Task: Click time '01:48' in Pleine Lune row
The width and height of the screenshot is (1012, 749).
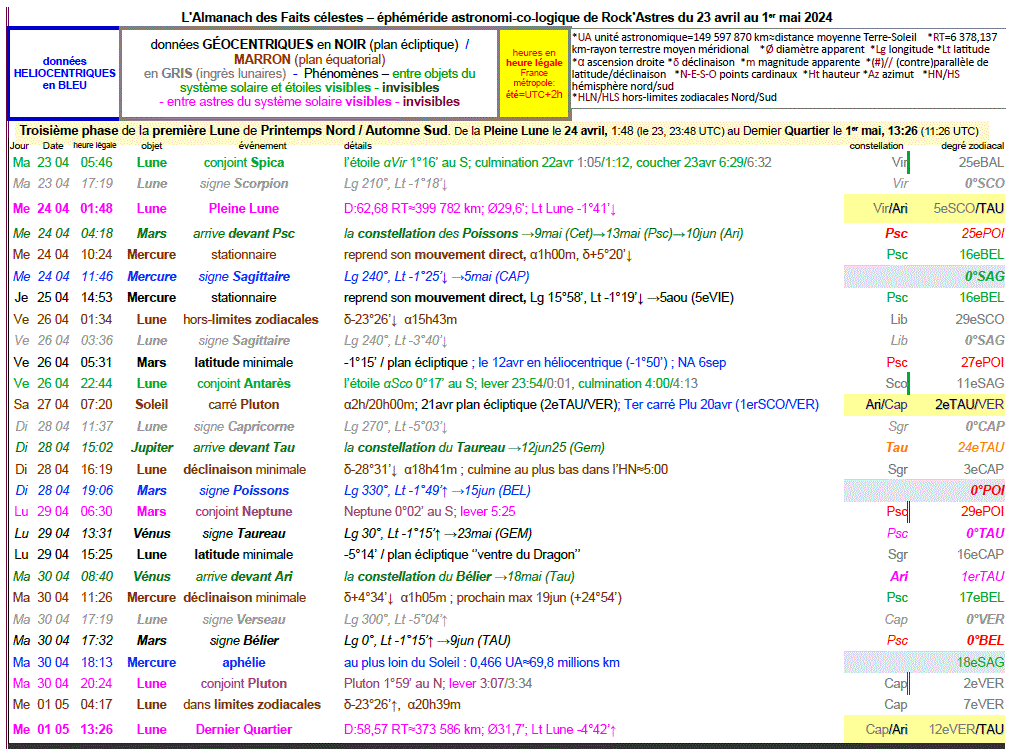Action: coord(97,208)
